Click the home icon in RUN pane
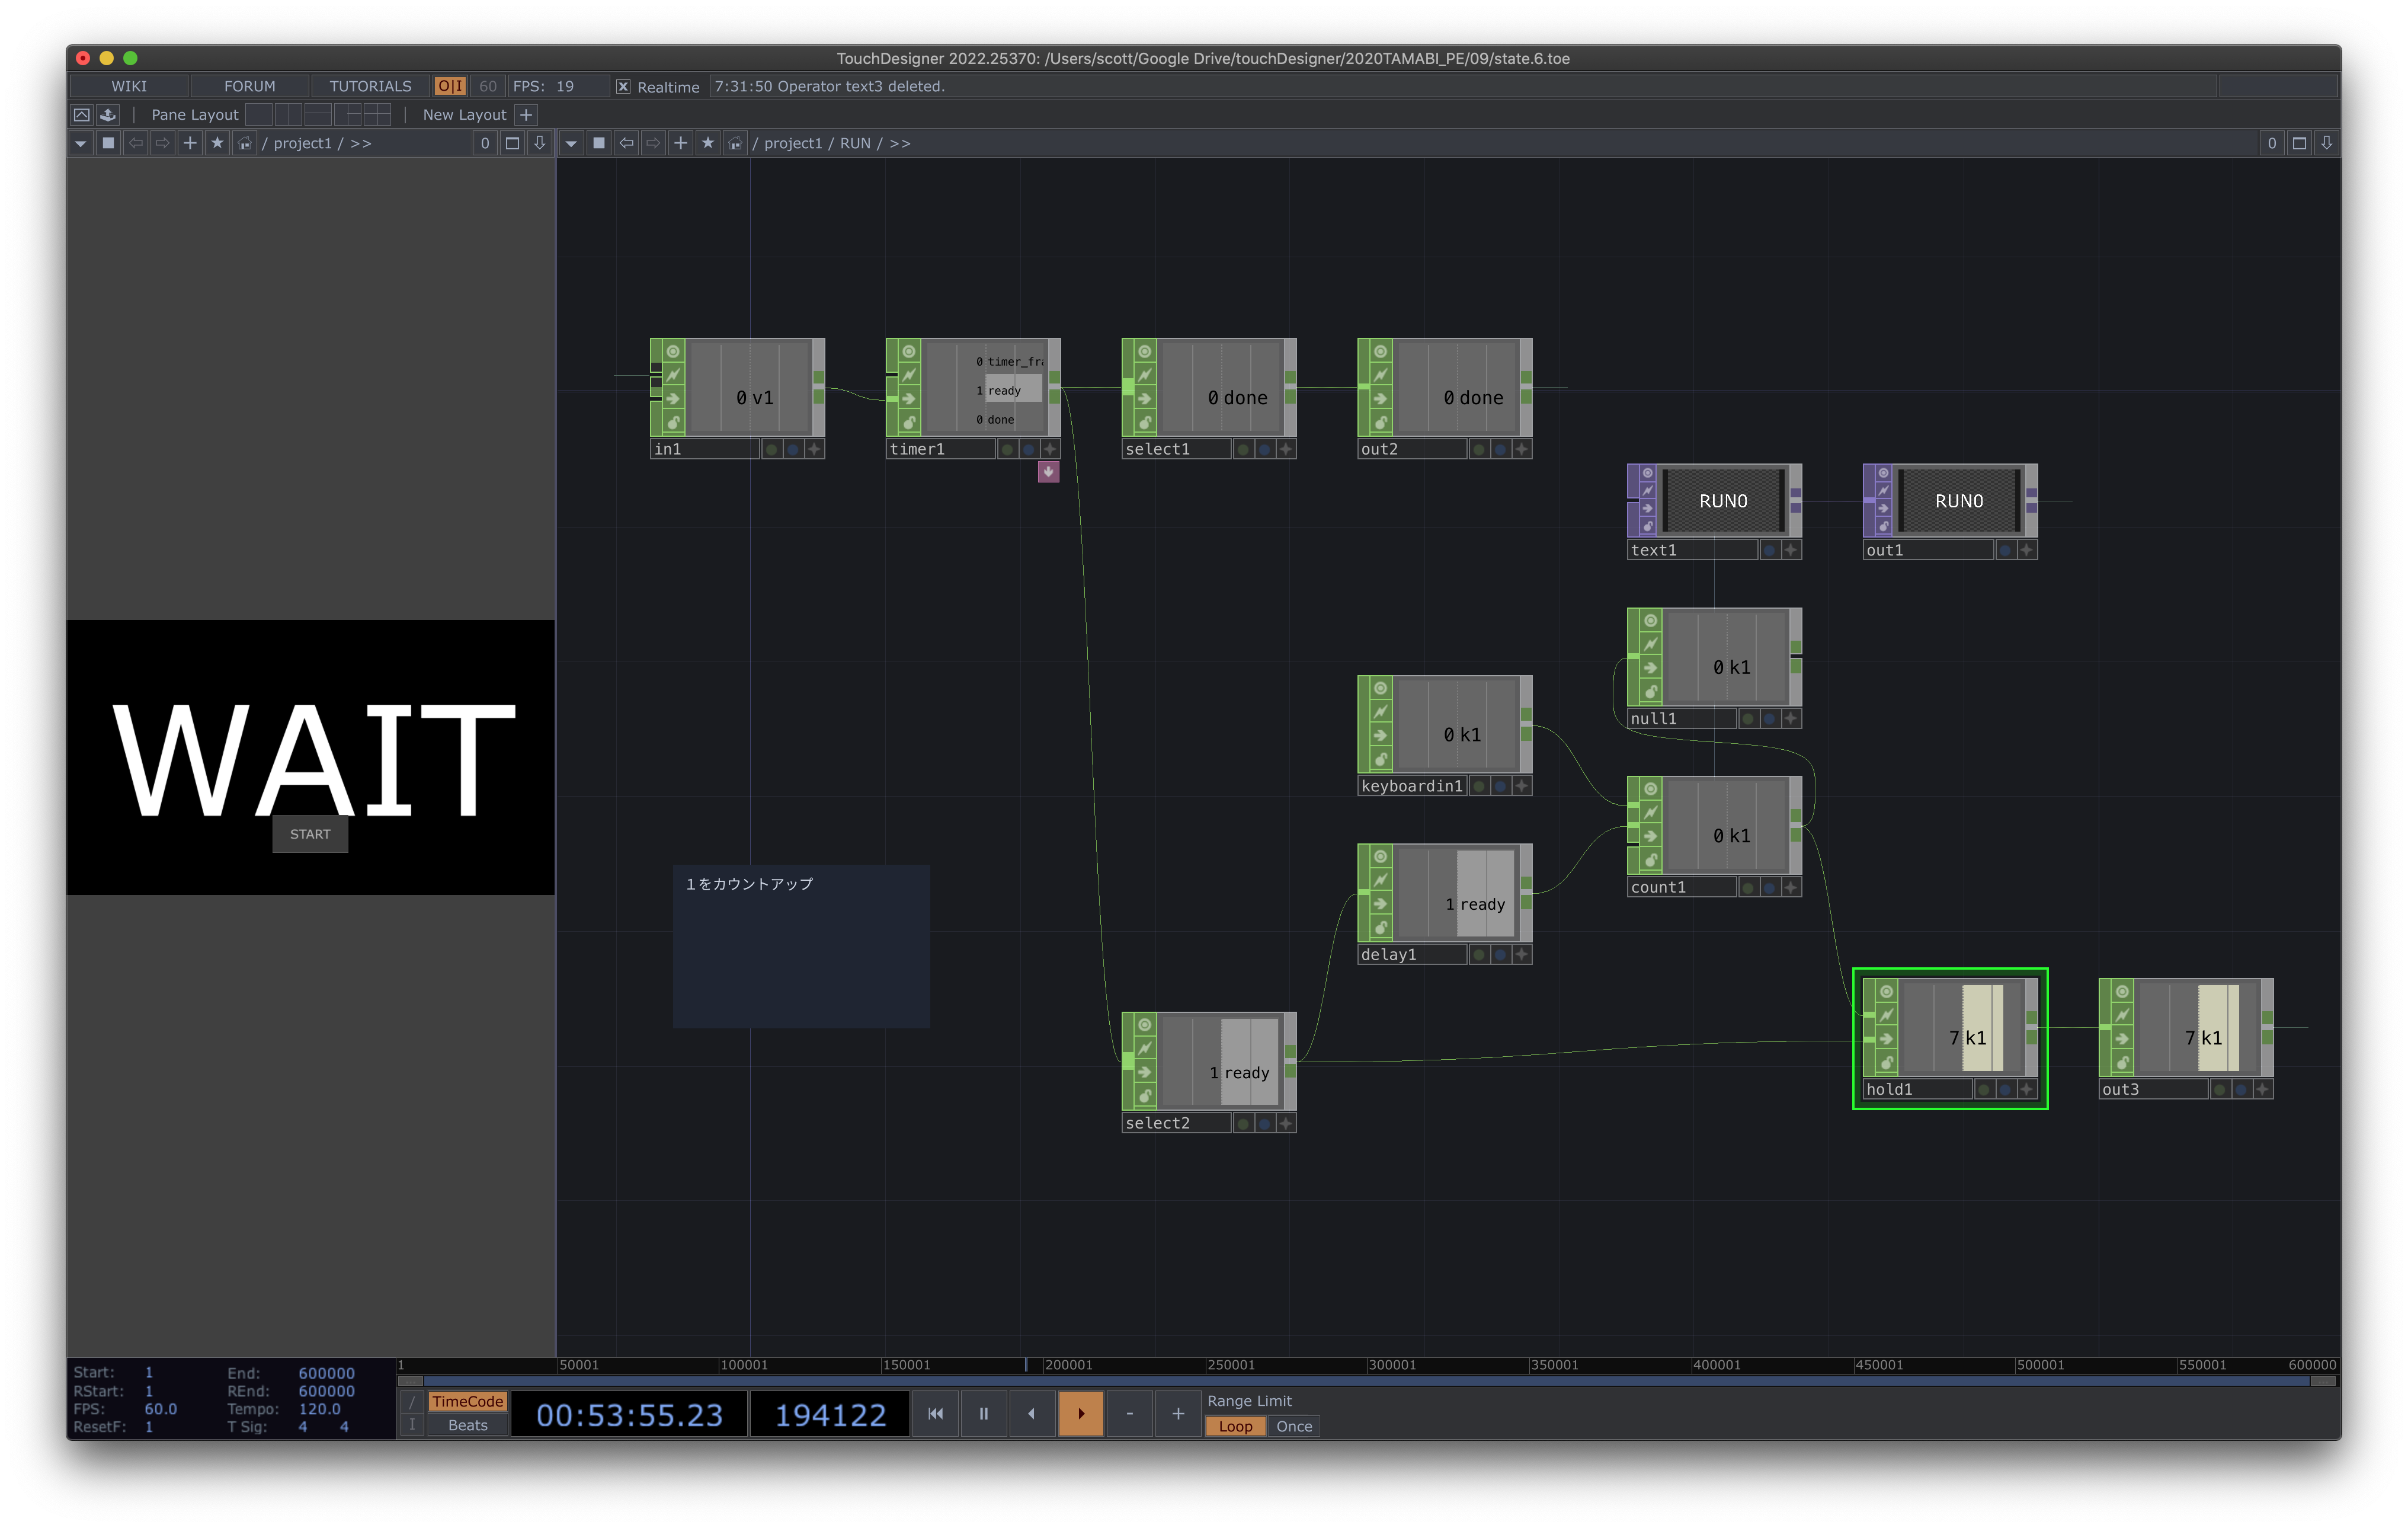 click(x=735, y=143)
